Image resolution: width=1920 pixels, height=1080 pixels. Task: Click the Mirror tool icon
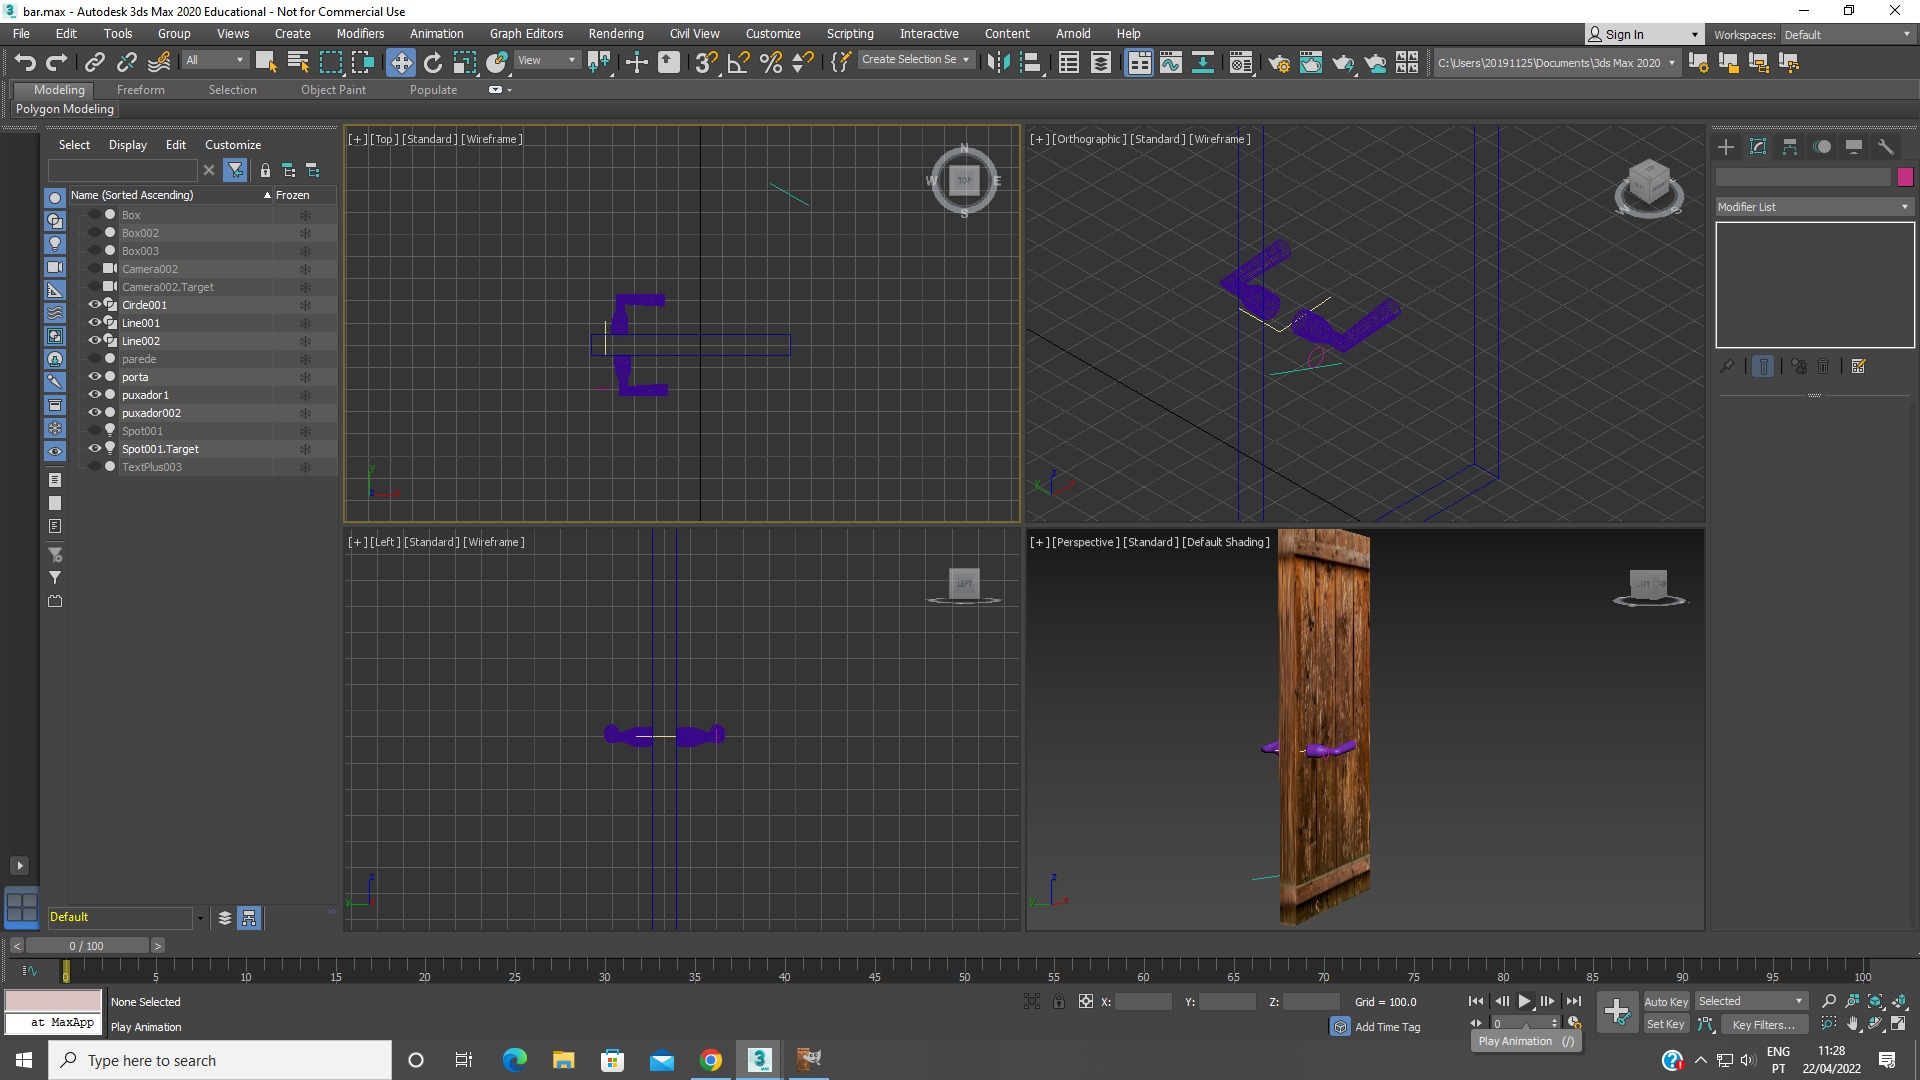pos(998,62)
